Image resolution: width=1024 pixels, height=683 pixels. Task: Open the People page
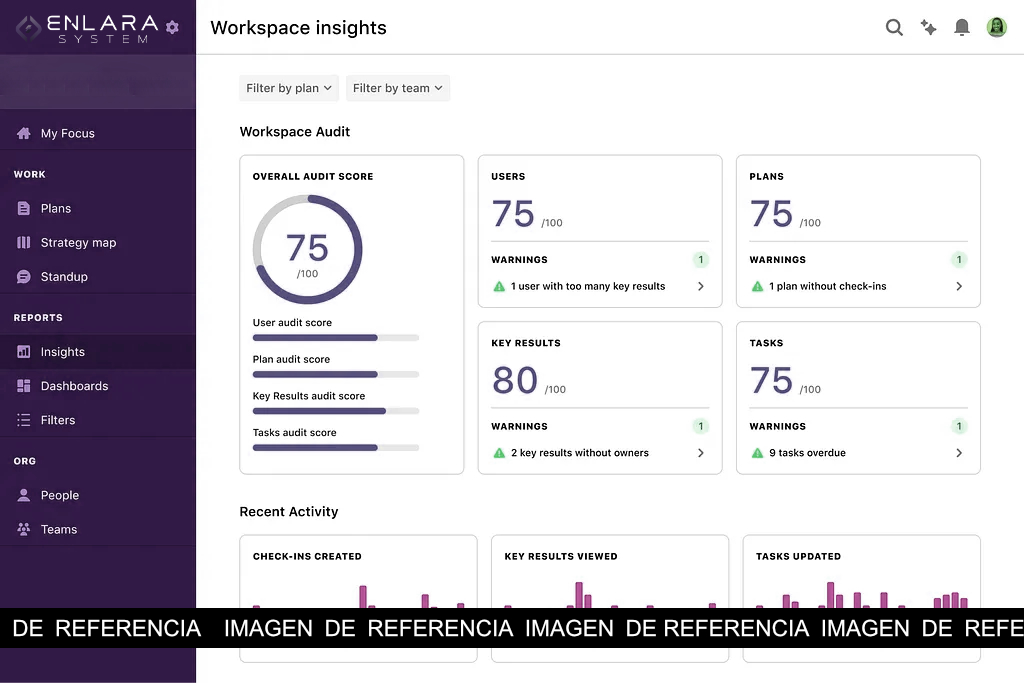[59, 495]
